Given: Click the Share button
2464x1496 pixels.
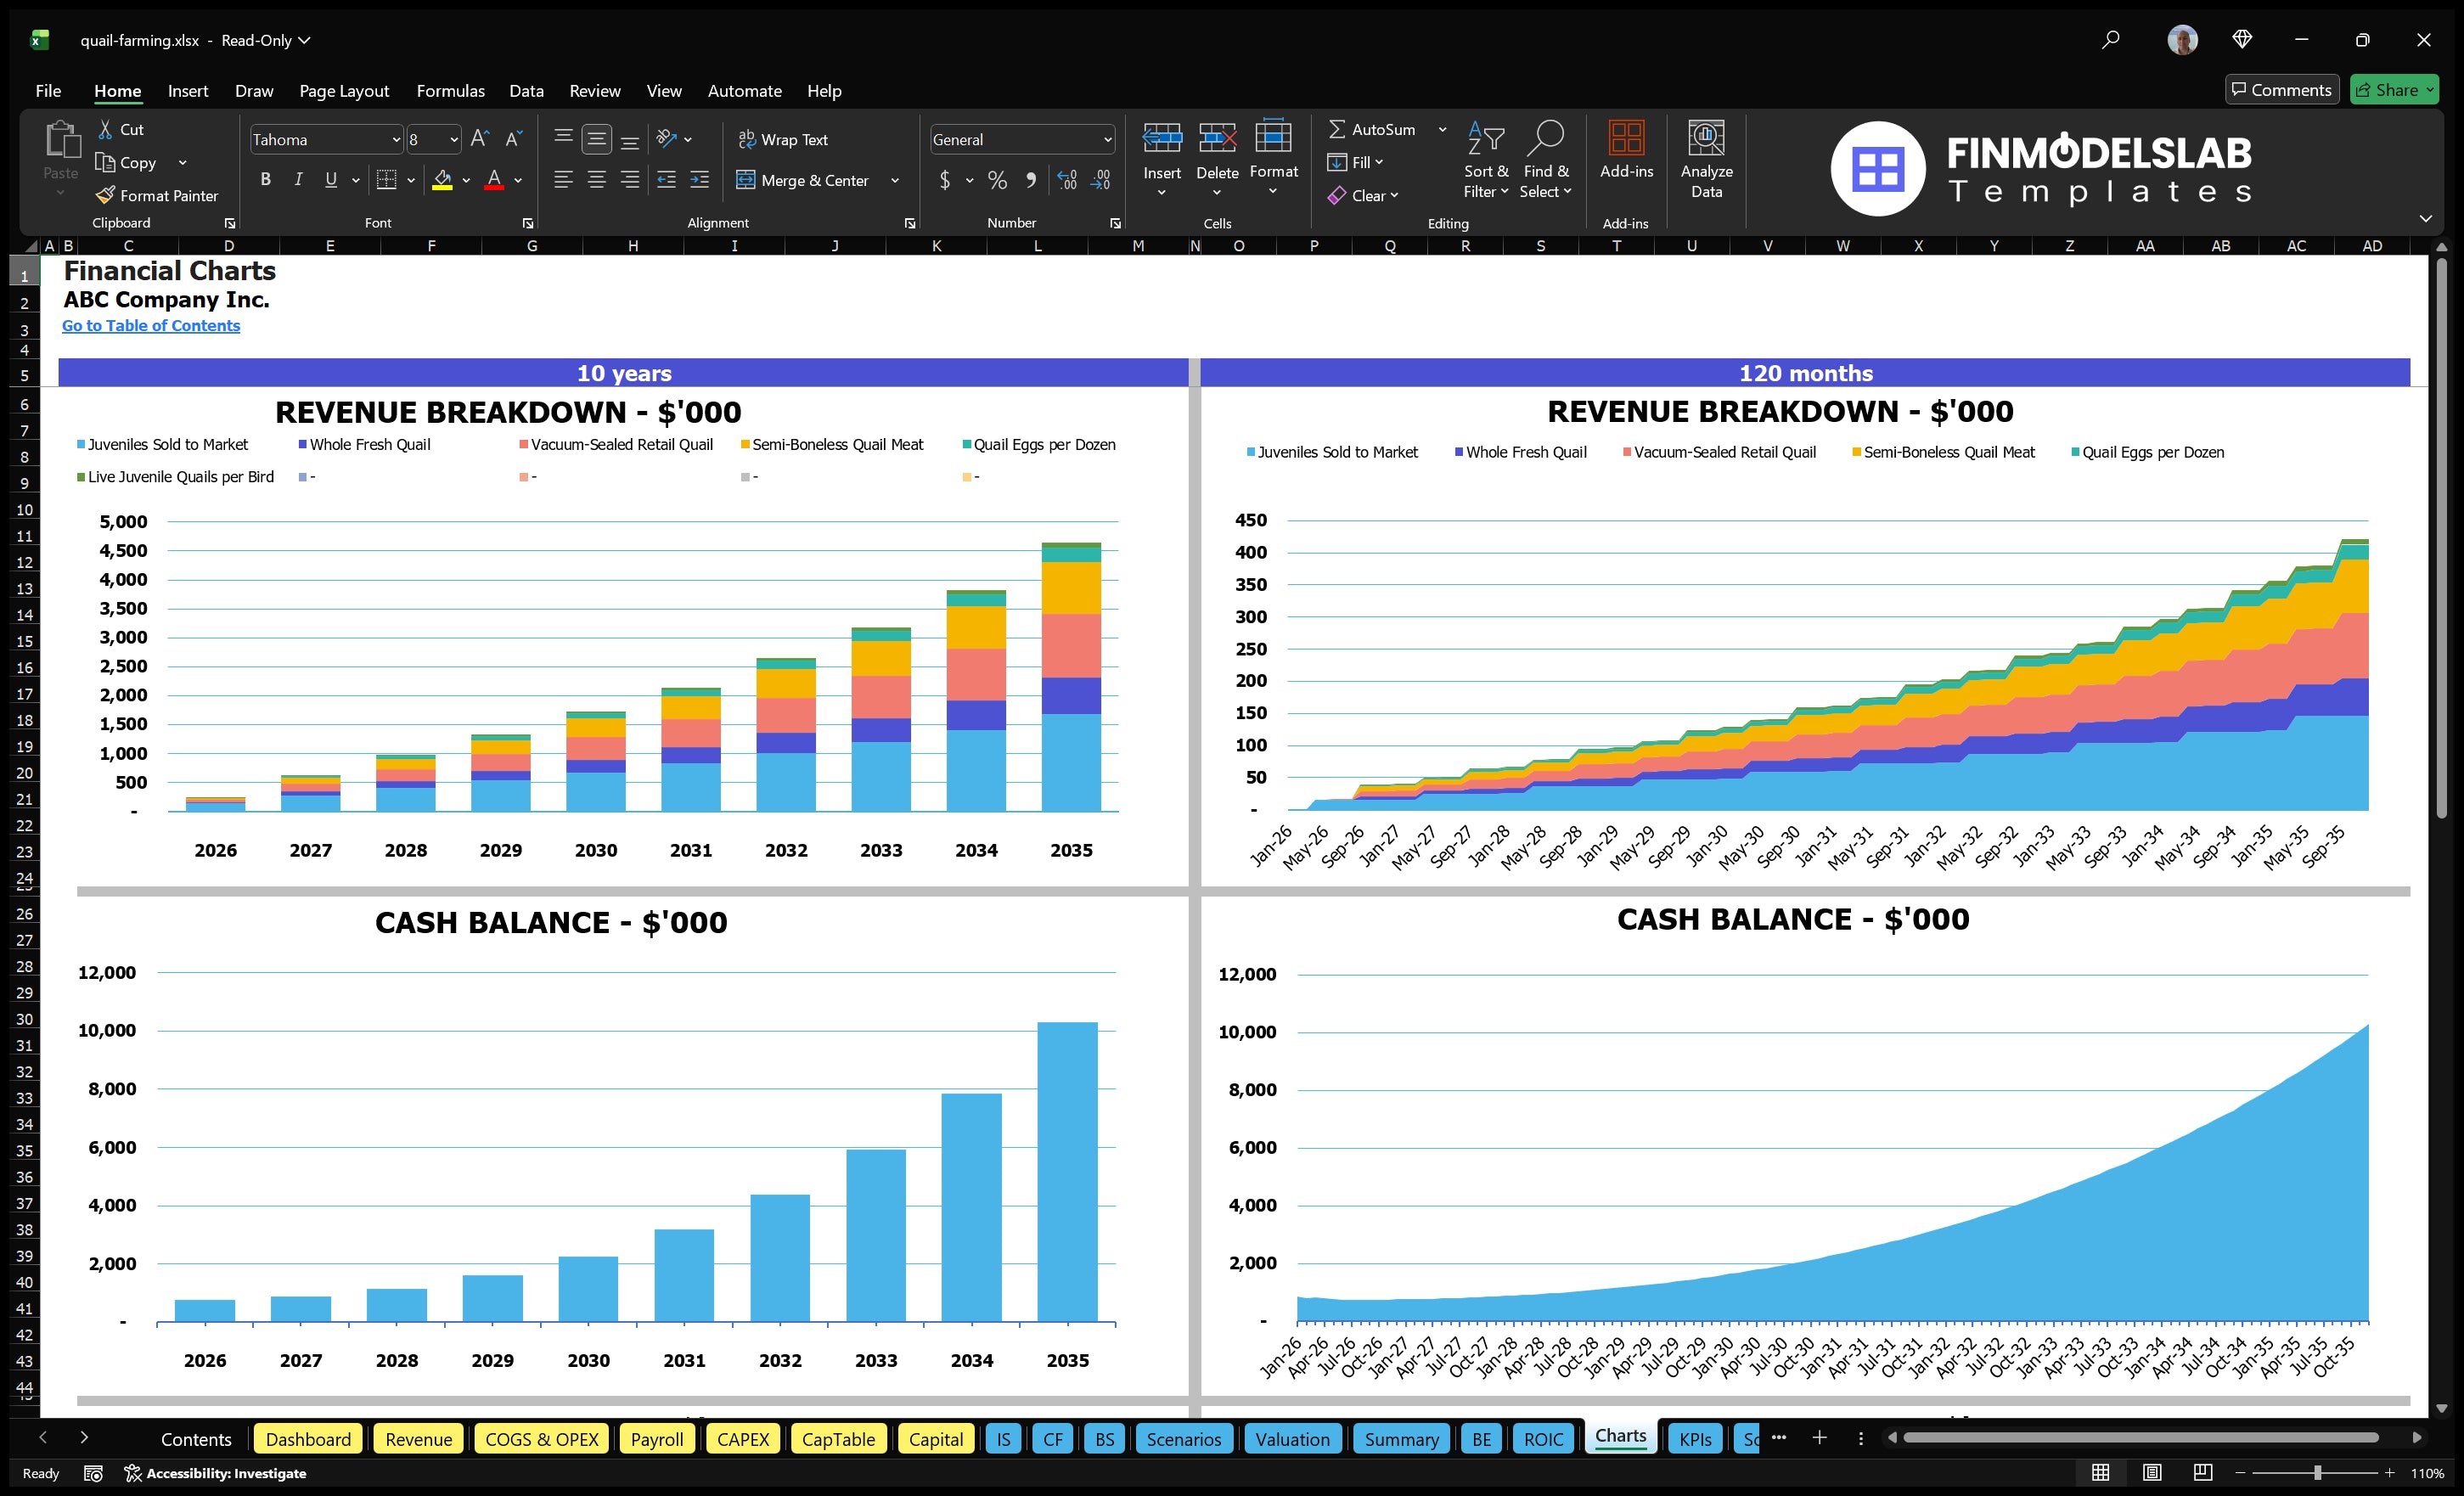Looking at the screenshot, I should point(2394,89).
